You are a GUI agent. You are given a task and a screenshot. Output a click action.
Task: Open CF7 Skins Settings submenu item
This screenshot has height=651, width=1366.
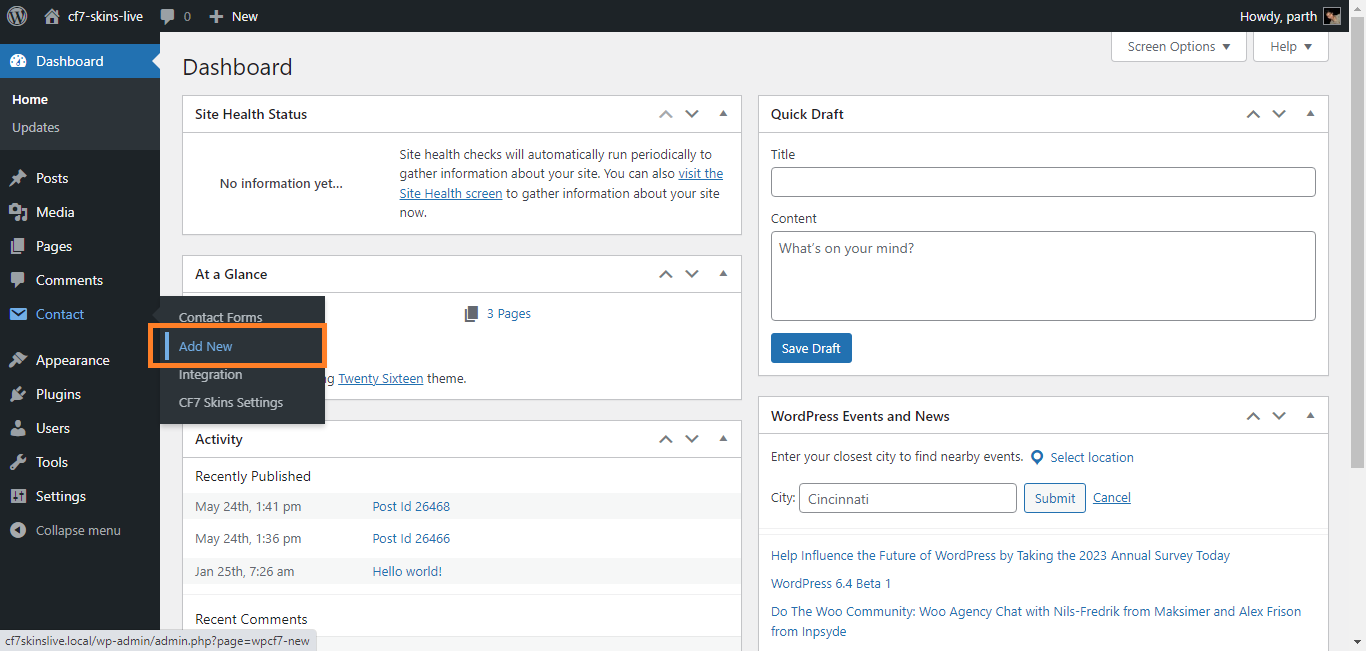click(x=231, y=402)
